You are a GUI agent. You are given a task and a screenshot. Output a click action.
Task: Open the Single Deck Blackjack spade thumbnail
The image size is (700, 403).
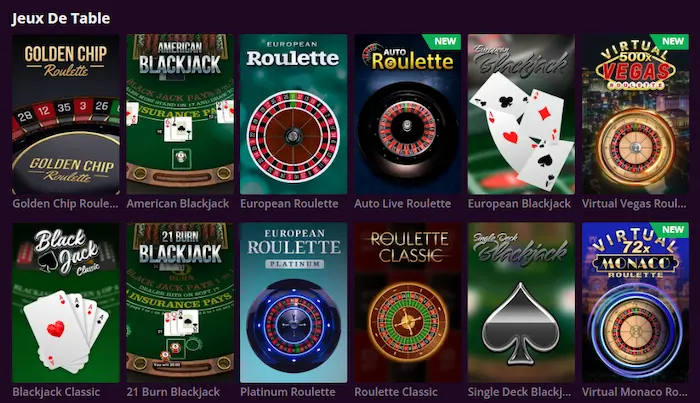[521, 303]
